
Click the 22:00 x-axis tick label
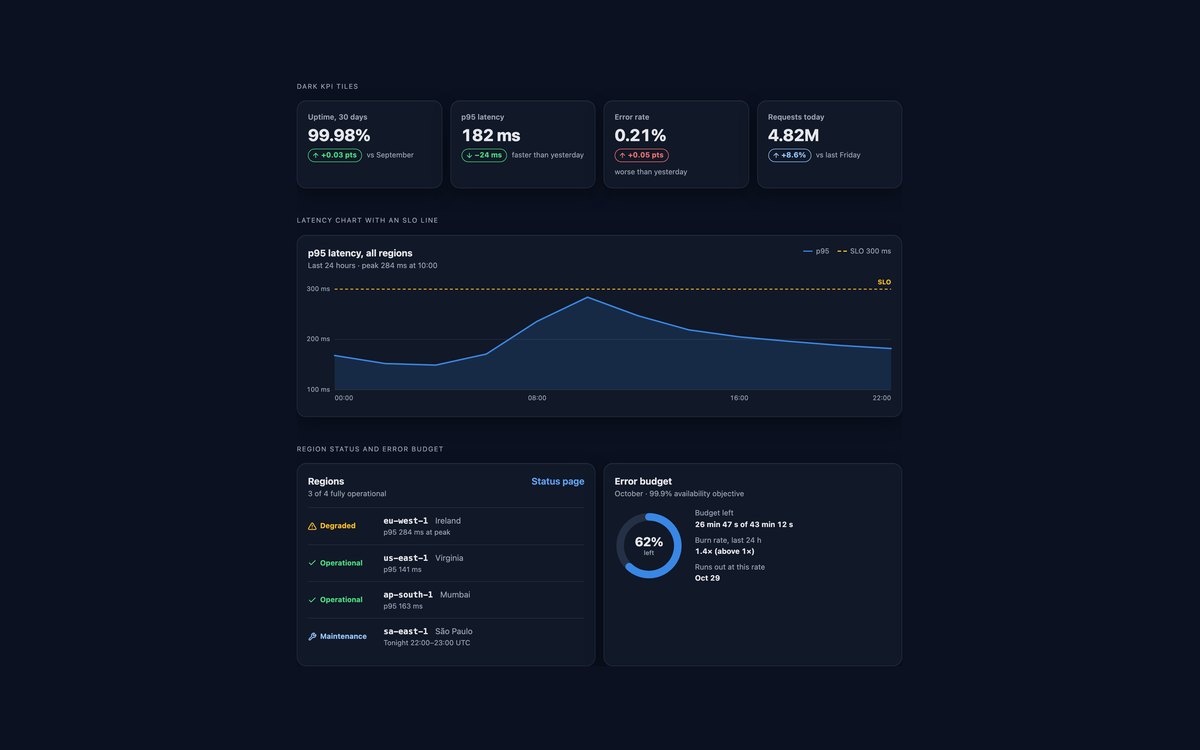coord(881,398)
